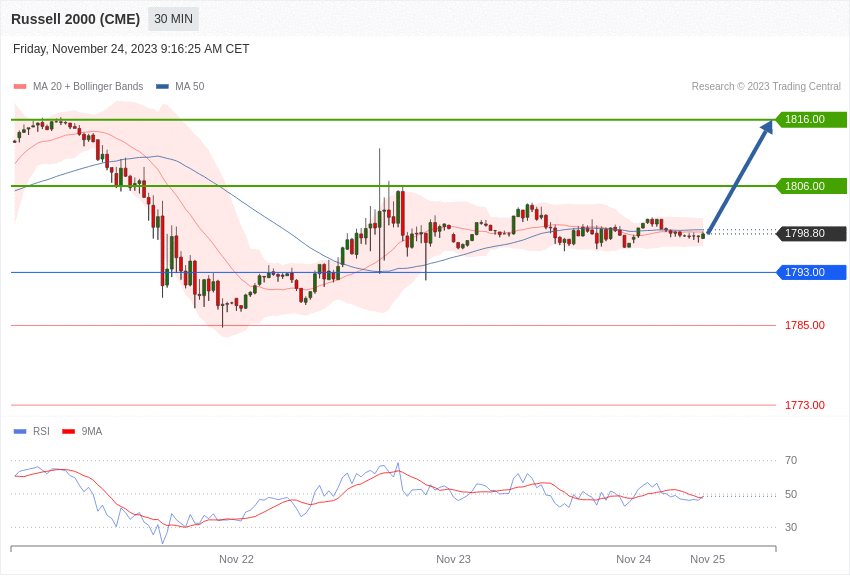Viewport: 850px width, 576px height.
Task: Click the MA 50 legend label
Action: point(190,86)
